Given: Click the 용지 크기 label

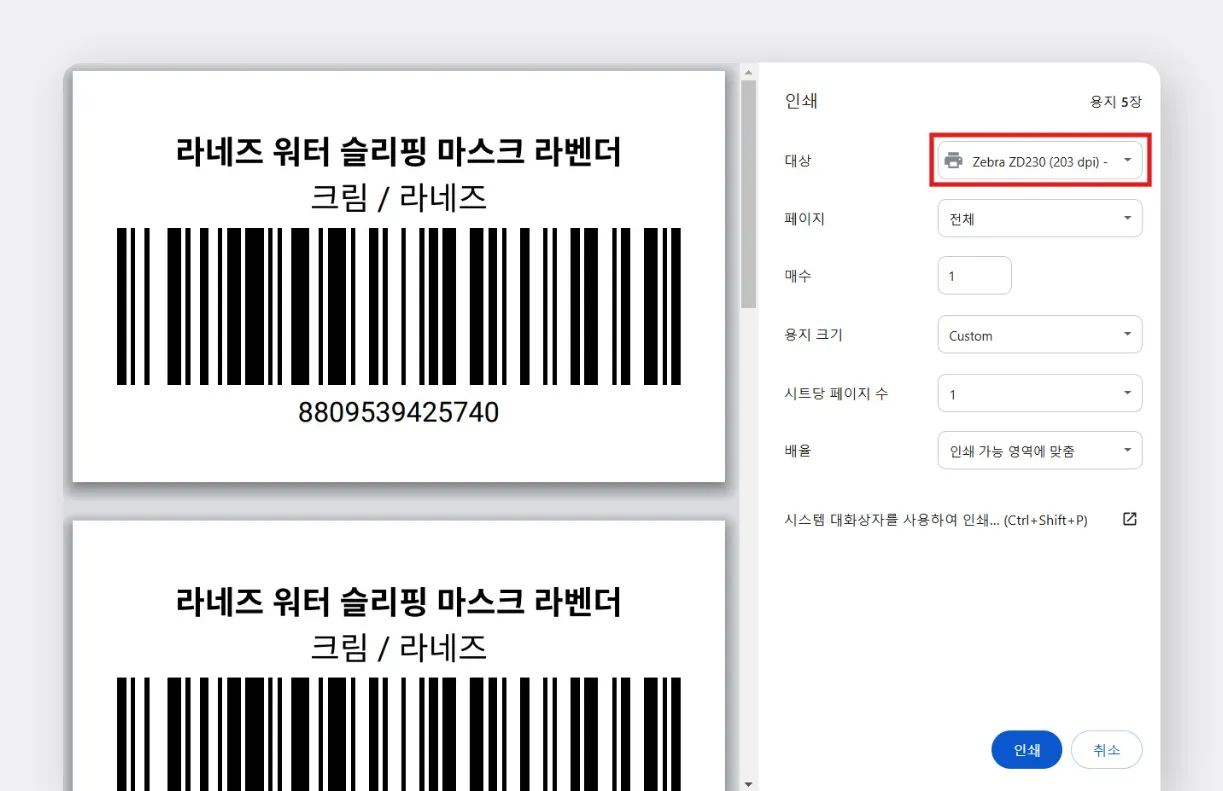Looking at the screenshot, I should pos(814,335).
